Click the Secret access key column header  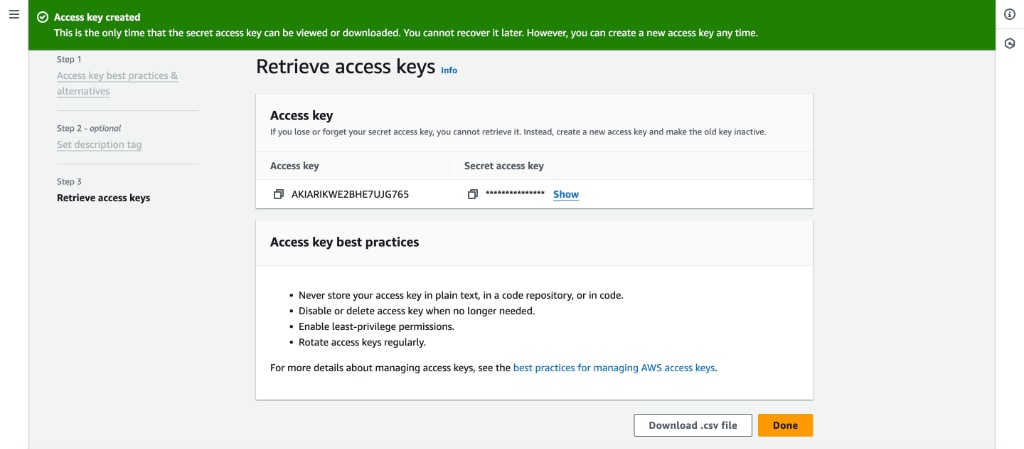coord(504,166)
